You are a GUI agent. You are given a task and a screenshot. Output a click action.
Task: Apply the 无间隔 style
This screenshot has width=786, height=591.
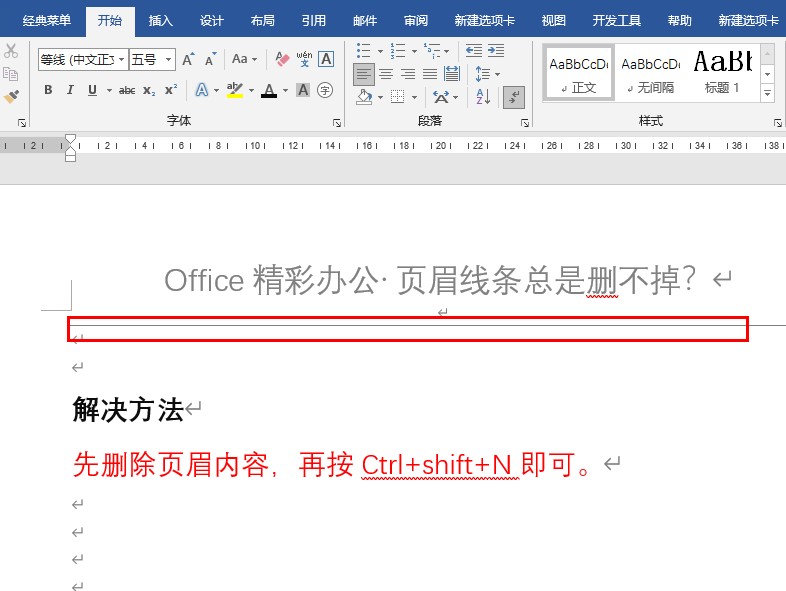(x=650, y=74)
